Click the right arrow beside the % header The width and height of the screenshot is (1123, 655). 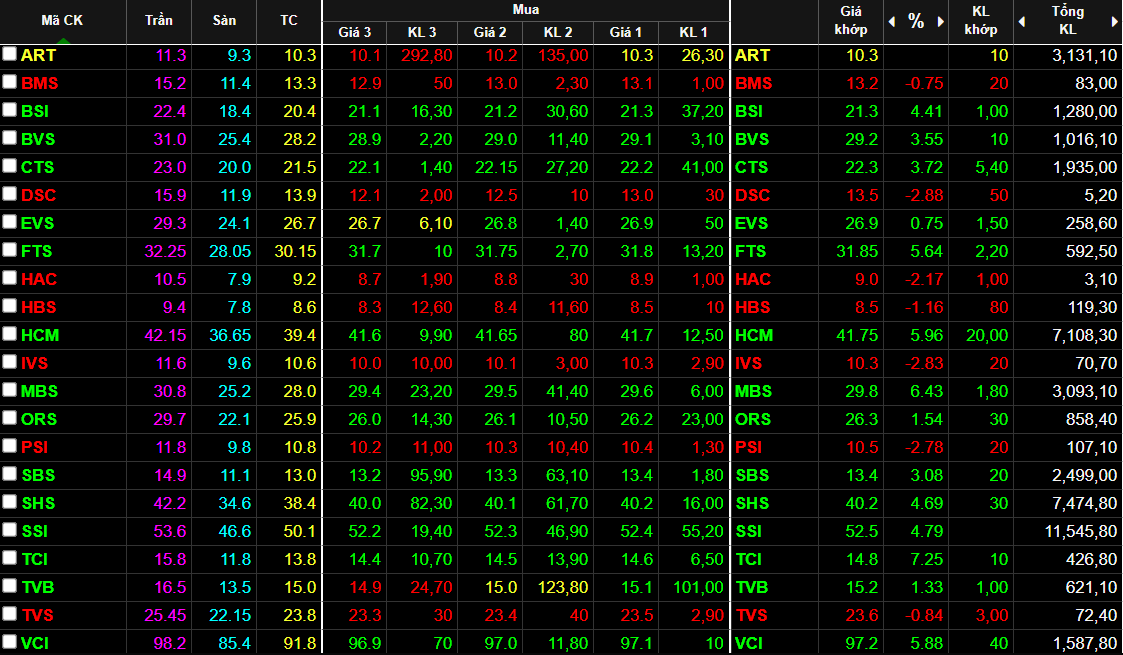click(941, 22)
